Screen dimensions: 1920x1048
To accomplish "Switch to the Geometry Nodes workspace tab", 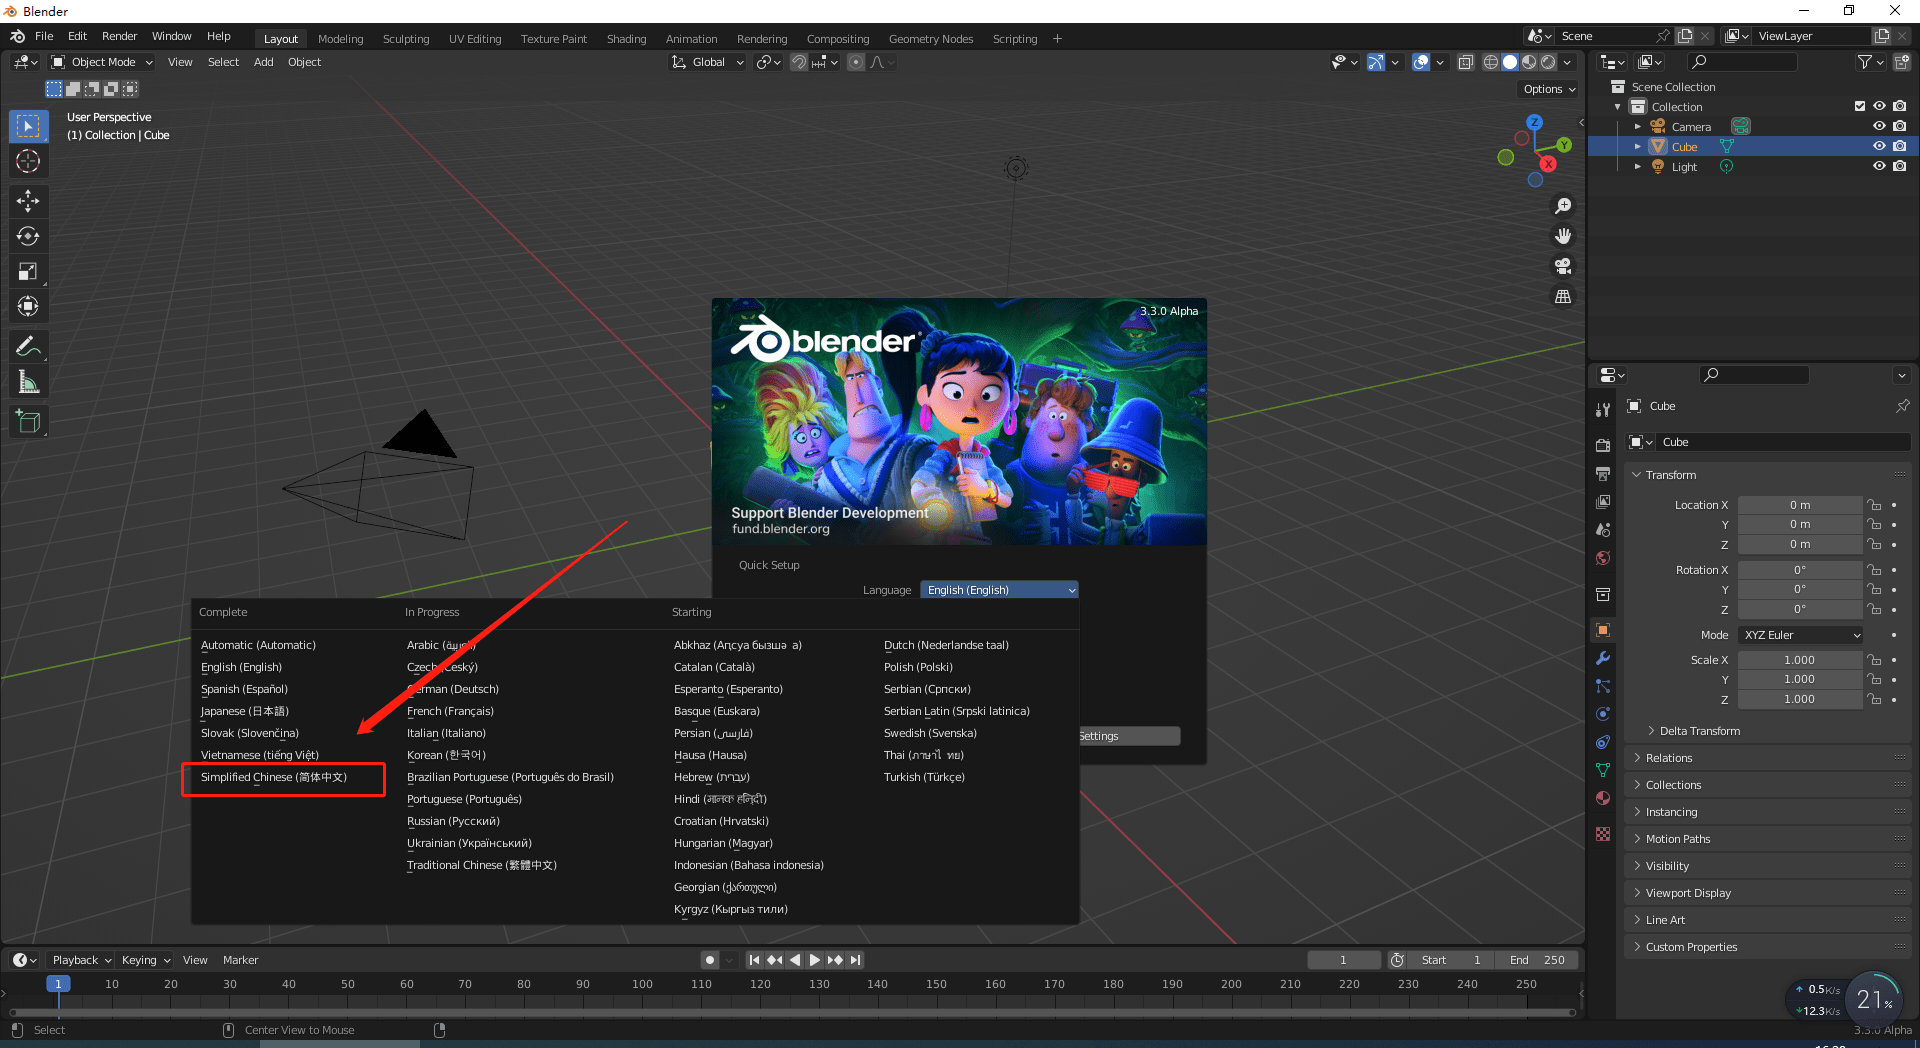I will pyautogui.click(x=931, y=39).
